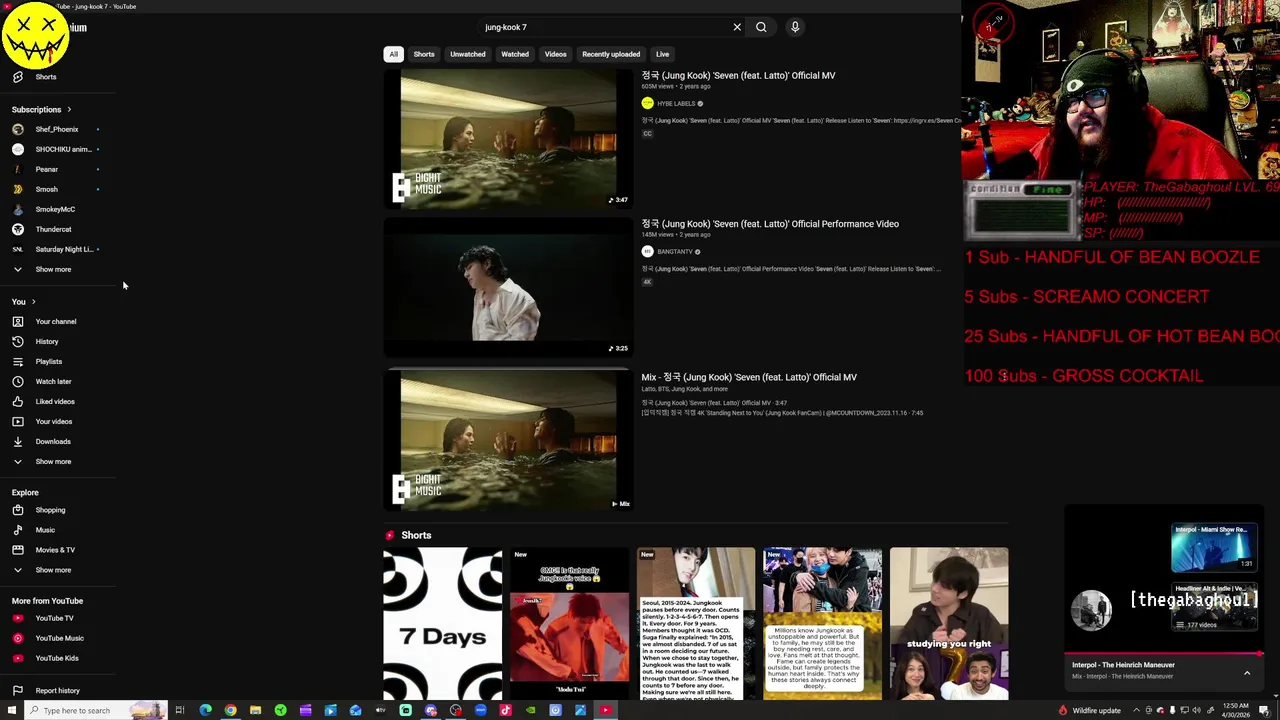Open the Peaner subscription channel
This screenshot has width=1280, height=720.
(x=46, y=169)
